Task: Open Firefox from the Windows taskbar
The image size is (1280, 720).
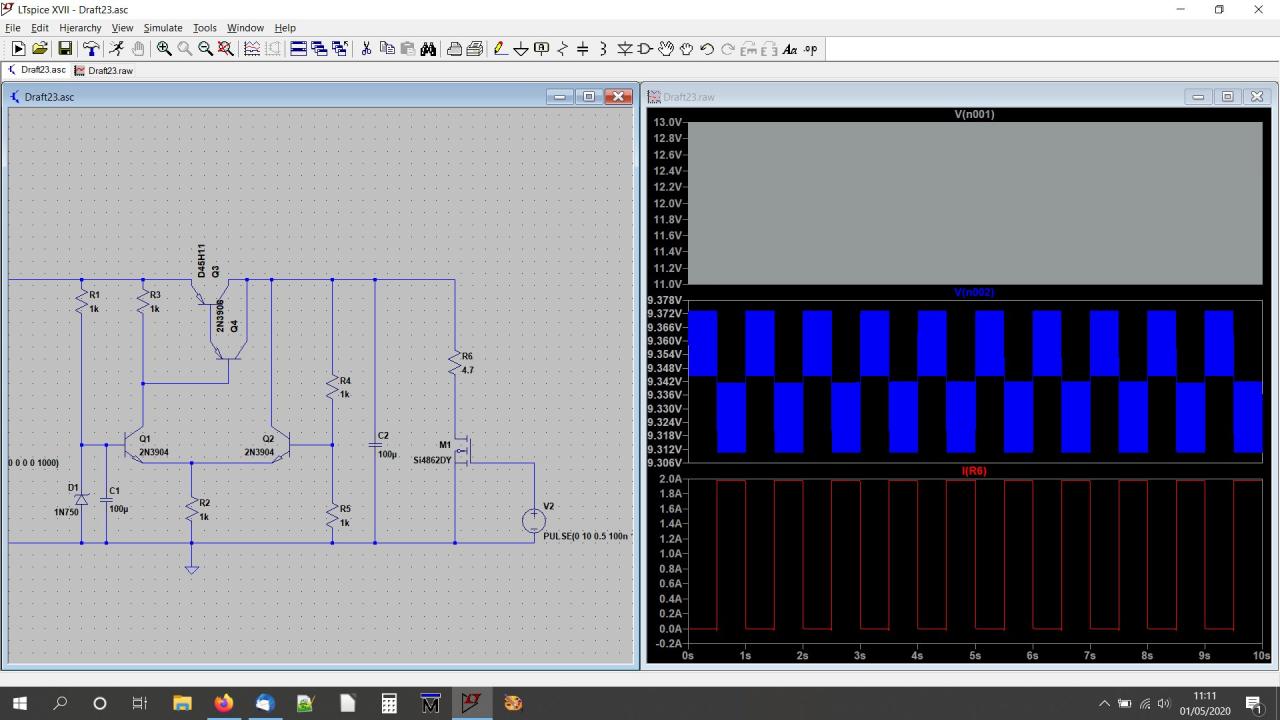Action: click(223, 703)
